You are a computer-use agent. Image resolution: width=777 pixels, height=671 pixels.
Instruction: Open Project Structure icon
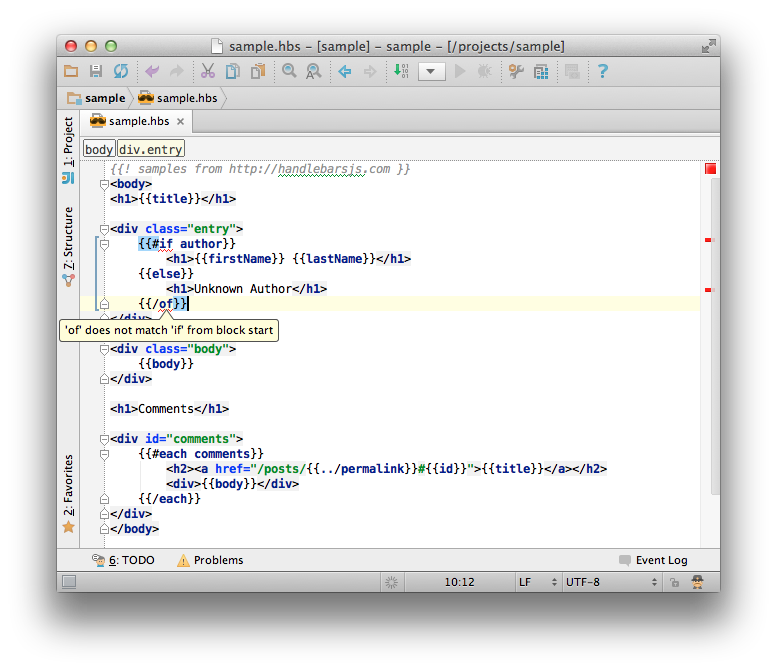coord(541,71)
